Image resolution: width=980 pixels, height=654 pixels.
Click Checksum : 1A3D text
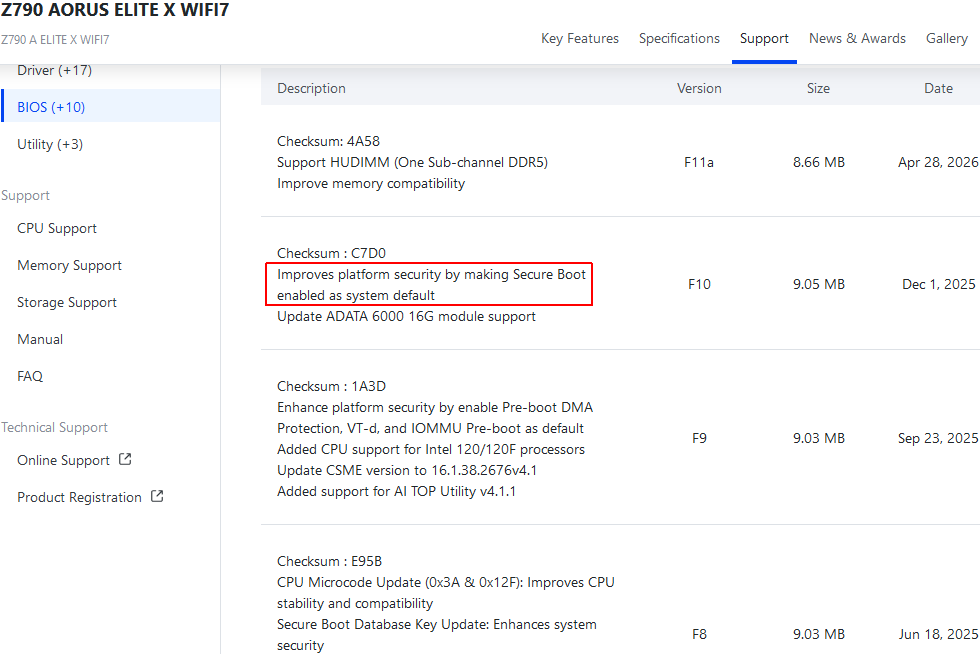(x=331, y=386)
